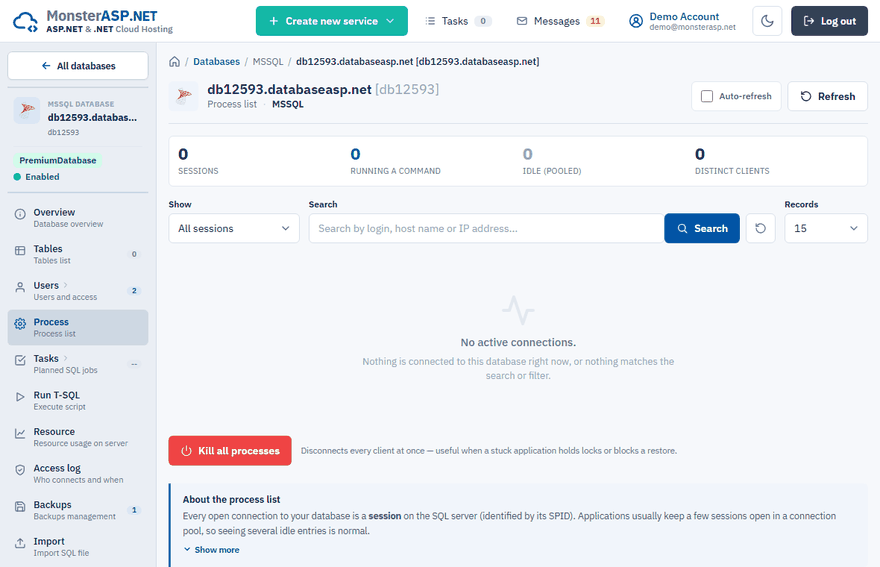880x567 pixels.
Task: Click the SESSIONS count stat
Action: click(x=198, y=161)
